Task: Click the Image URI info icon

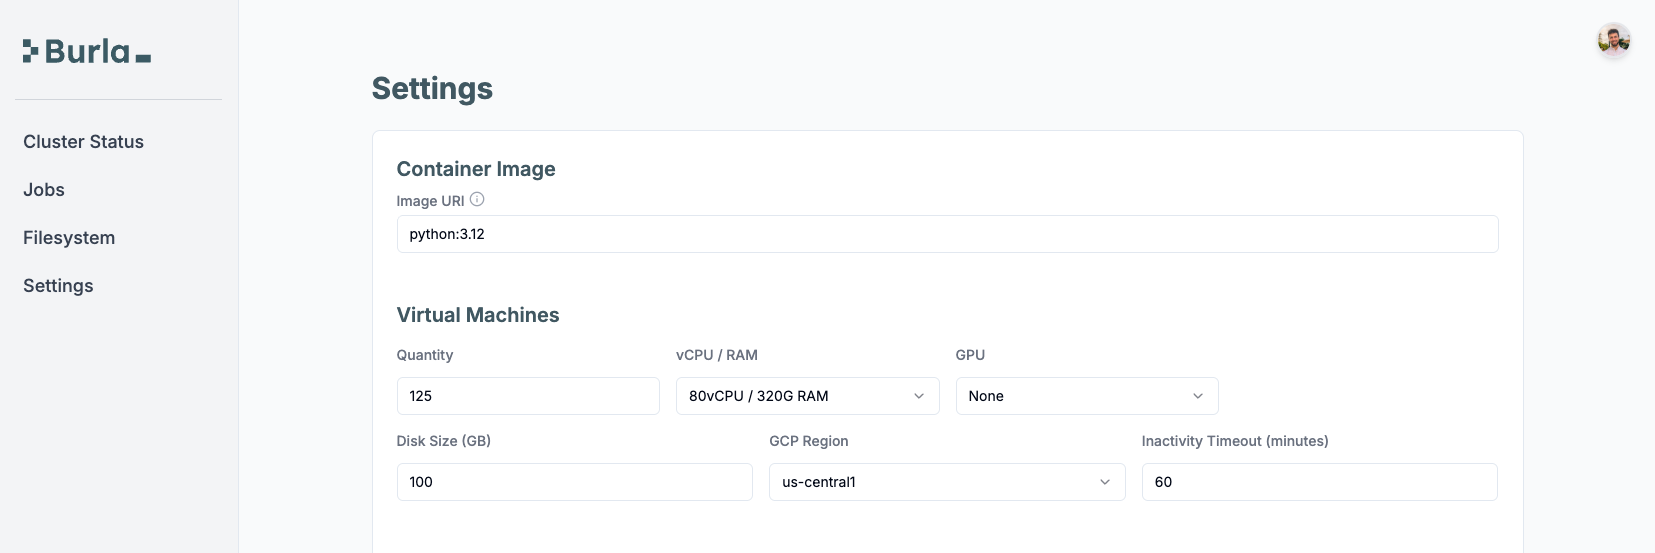Action: 477,200
